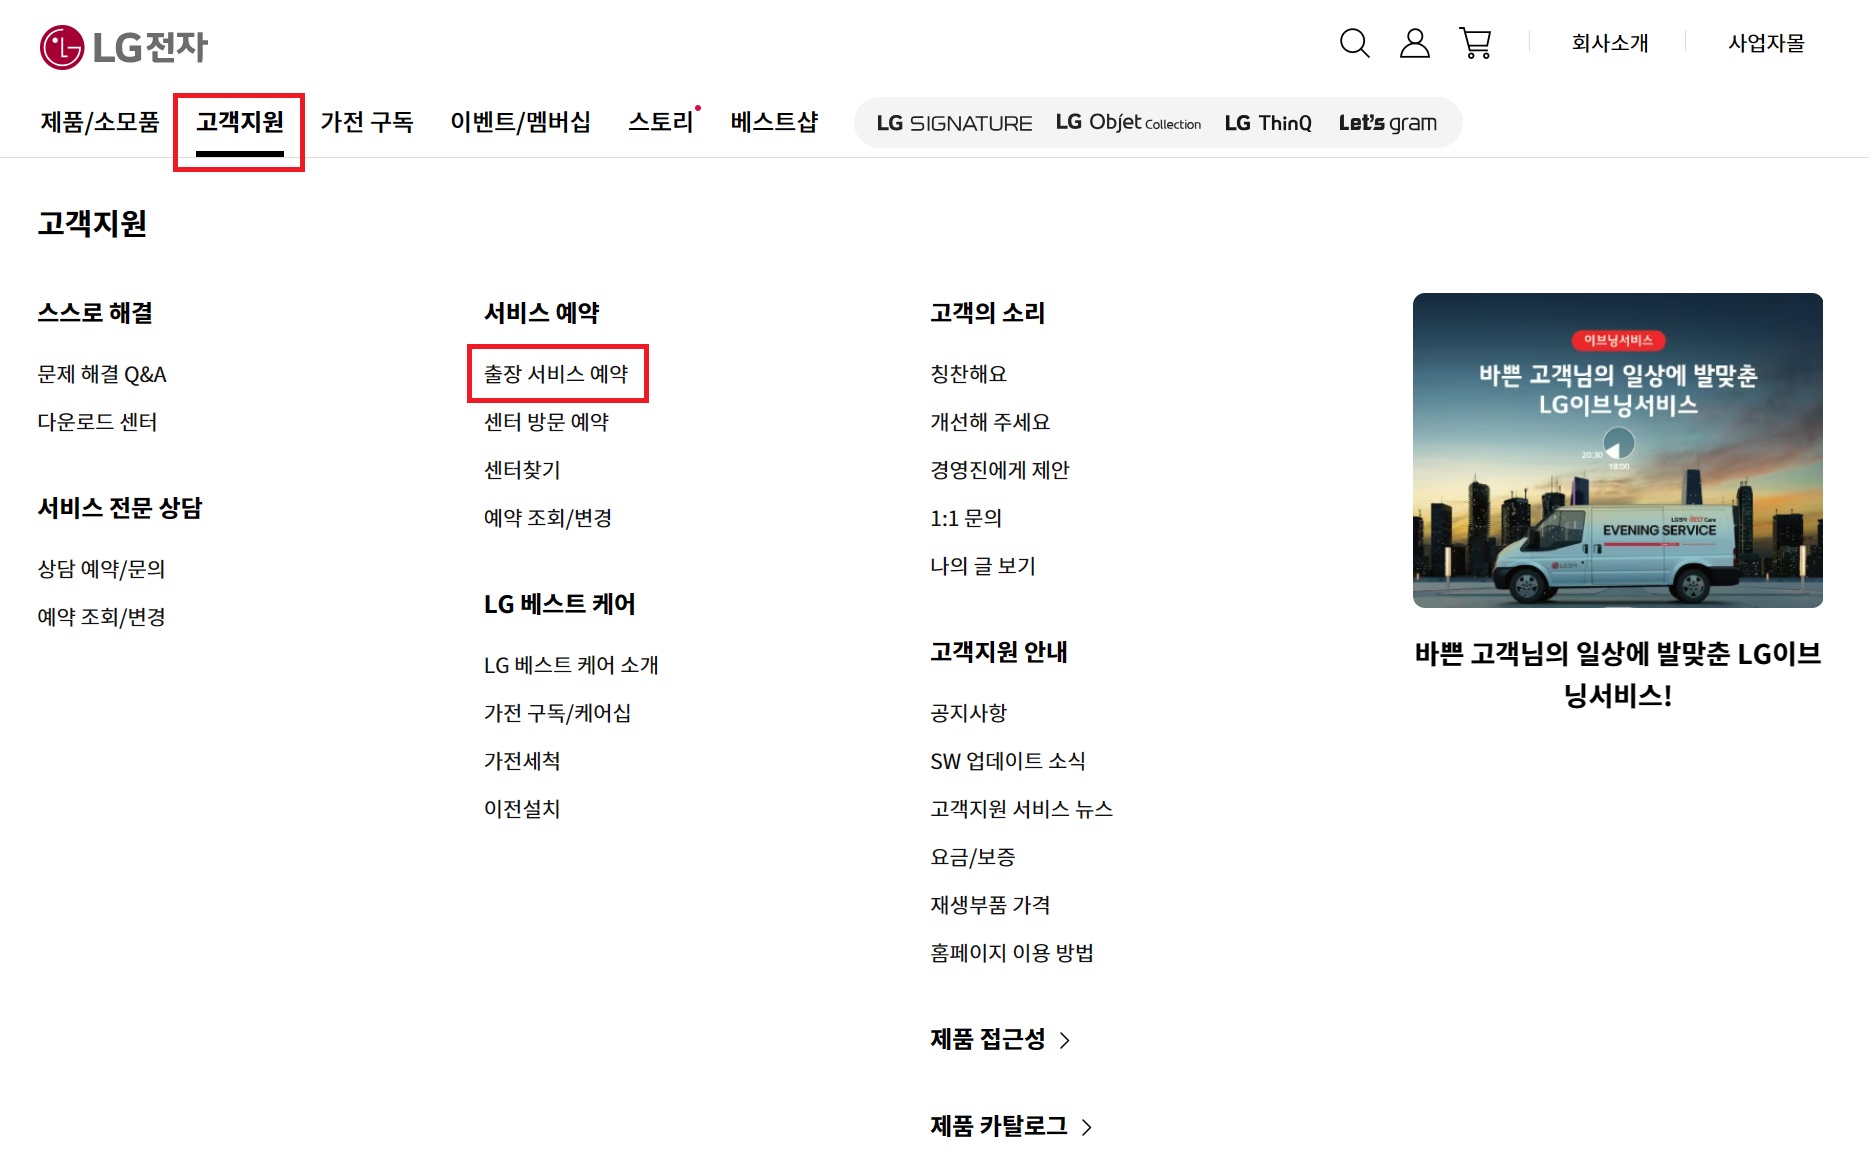Screen dimensions: 1869x1173
Task: Open 나의 글 보기
Action: 983,566
